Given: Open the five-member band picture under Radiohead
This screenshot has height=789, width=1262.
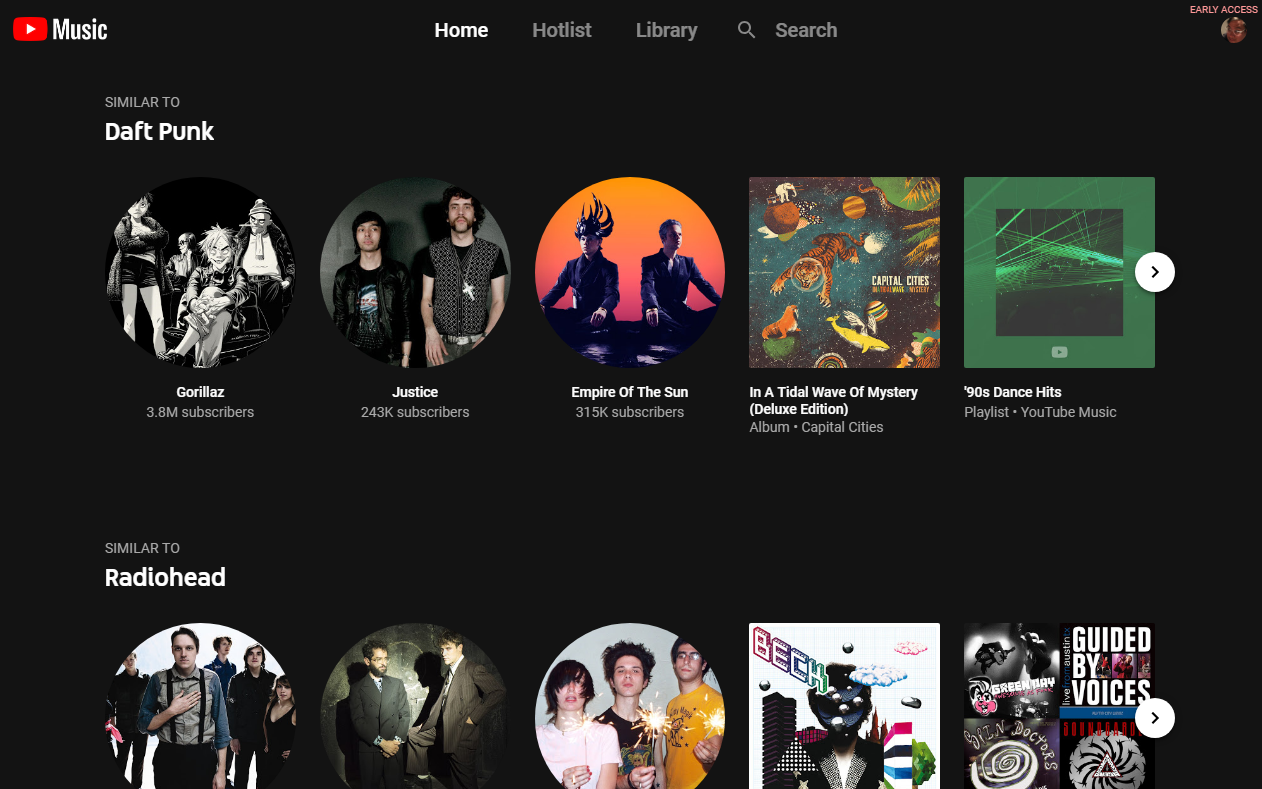Looking at the screenshot, I should pos(200,706).
